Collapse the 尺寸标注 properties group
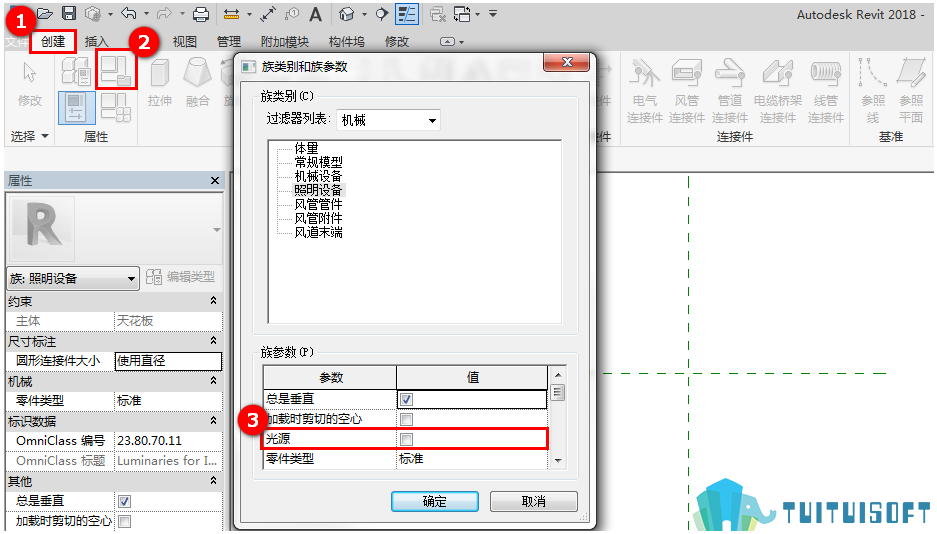The width and height of the screenshot is (937, 534). [213, 340]
